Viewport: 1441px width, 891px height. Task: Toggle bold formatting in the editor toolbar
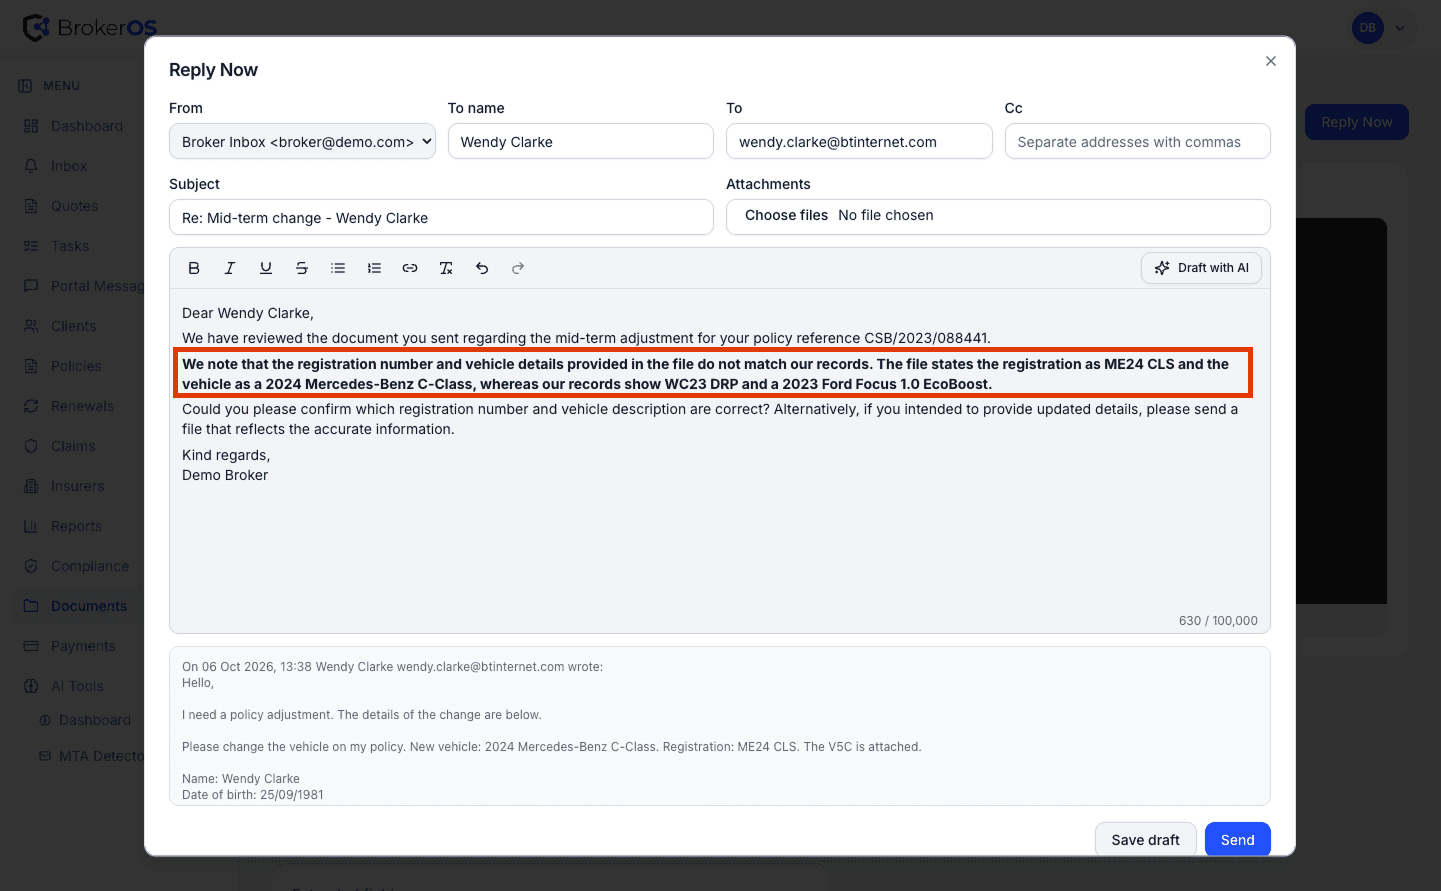(194, 268)
